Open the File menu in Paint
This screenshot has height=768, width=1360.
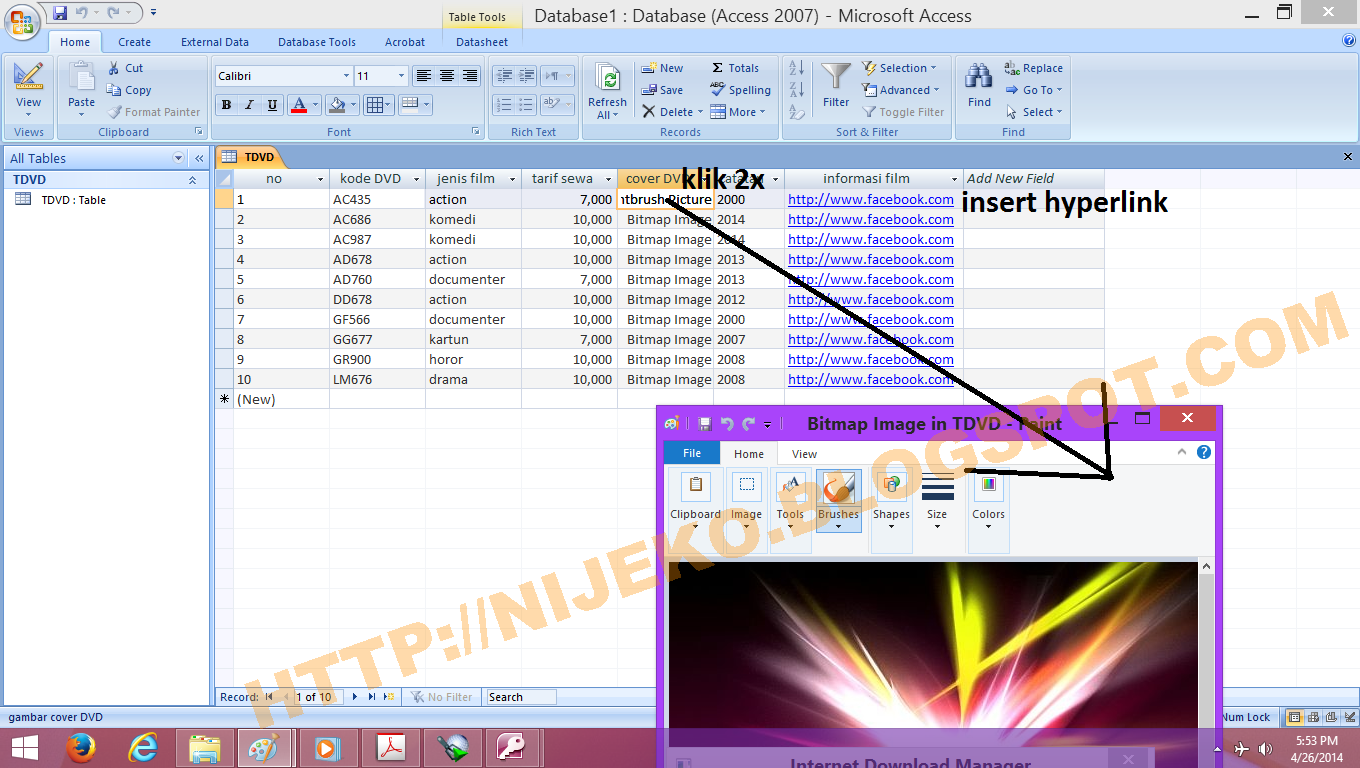click(692, 453)
